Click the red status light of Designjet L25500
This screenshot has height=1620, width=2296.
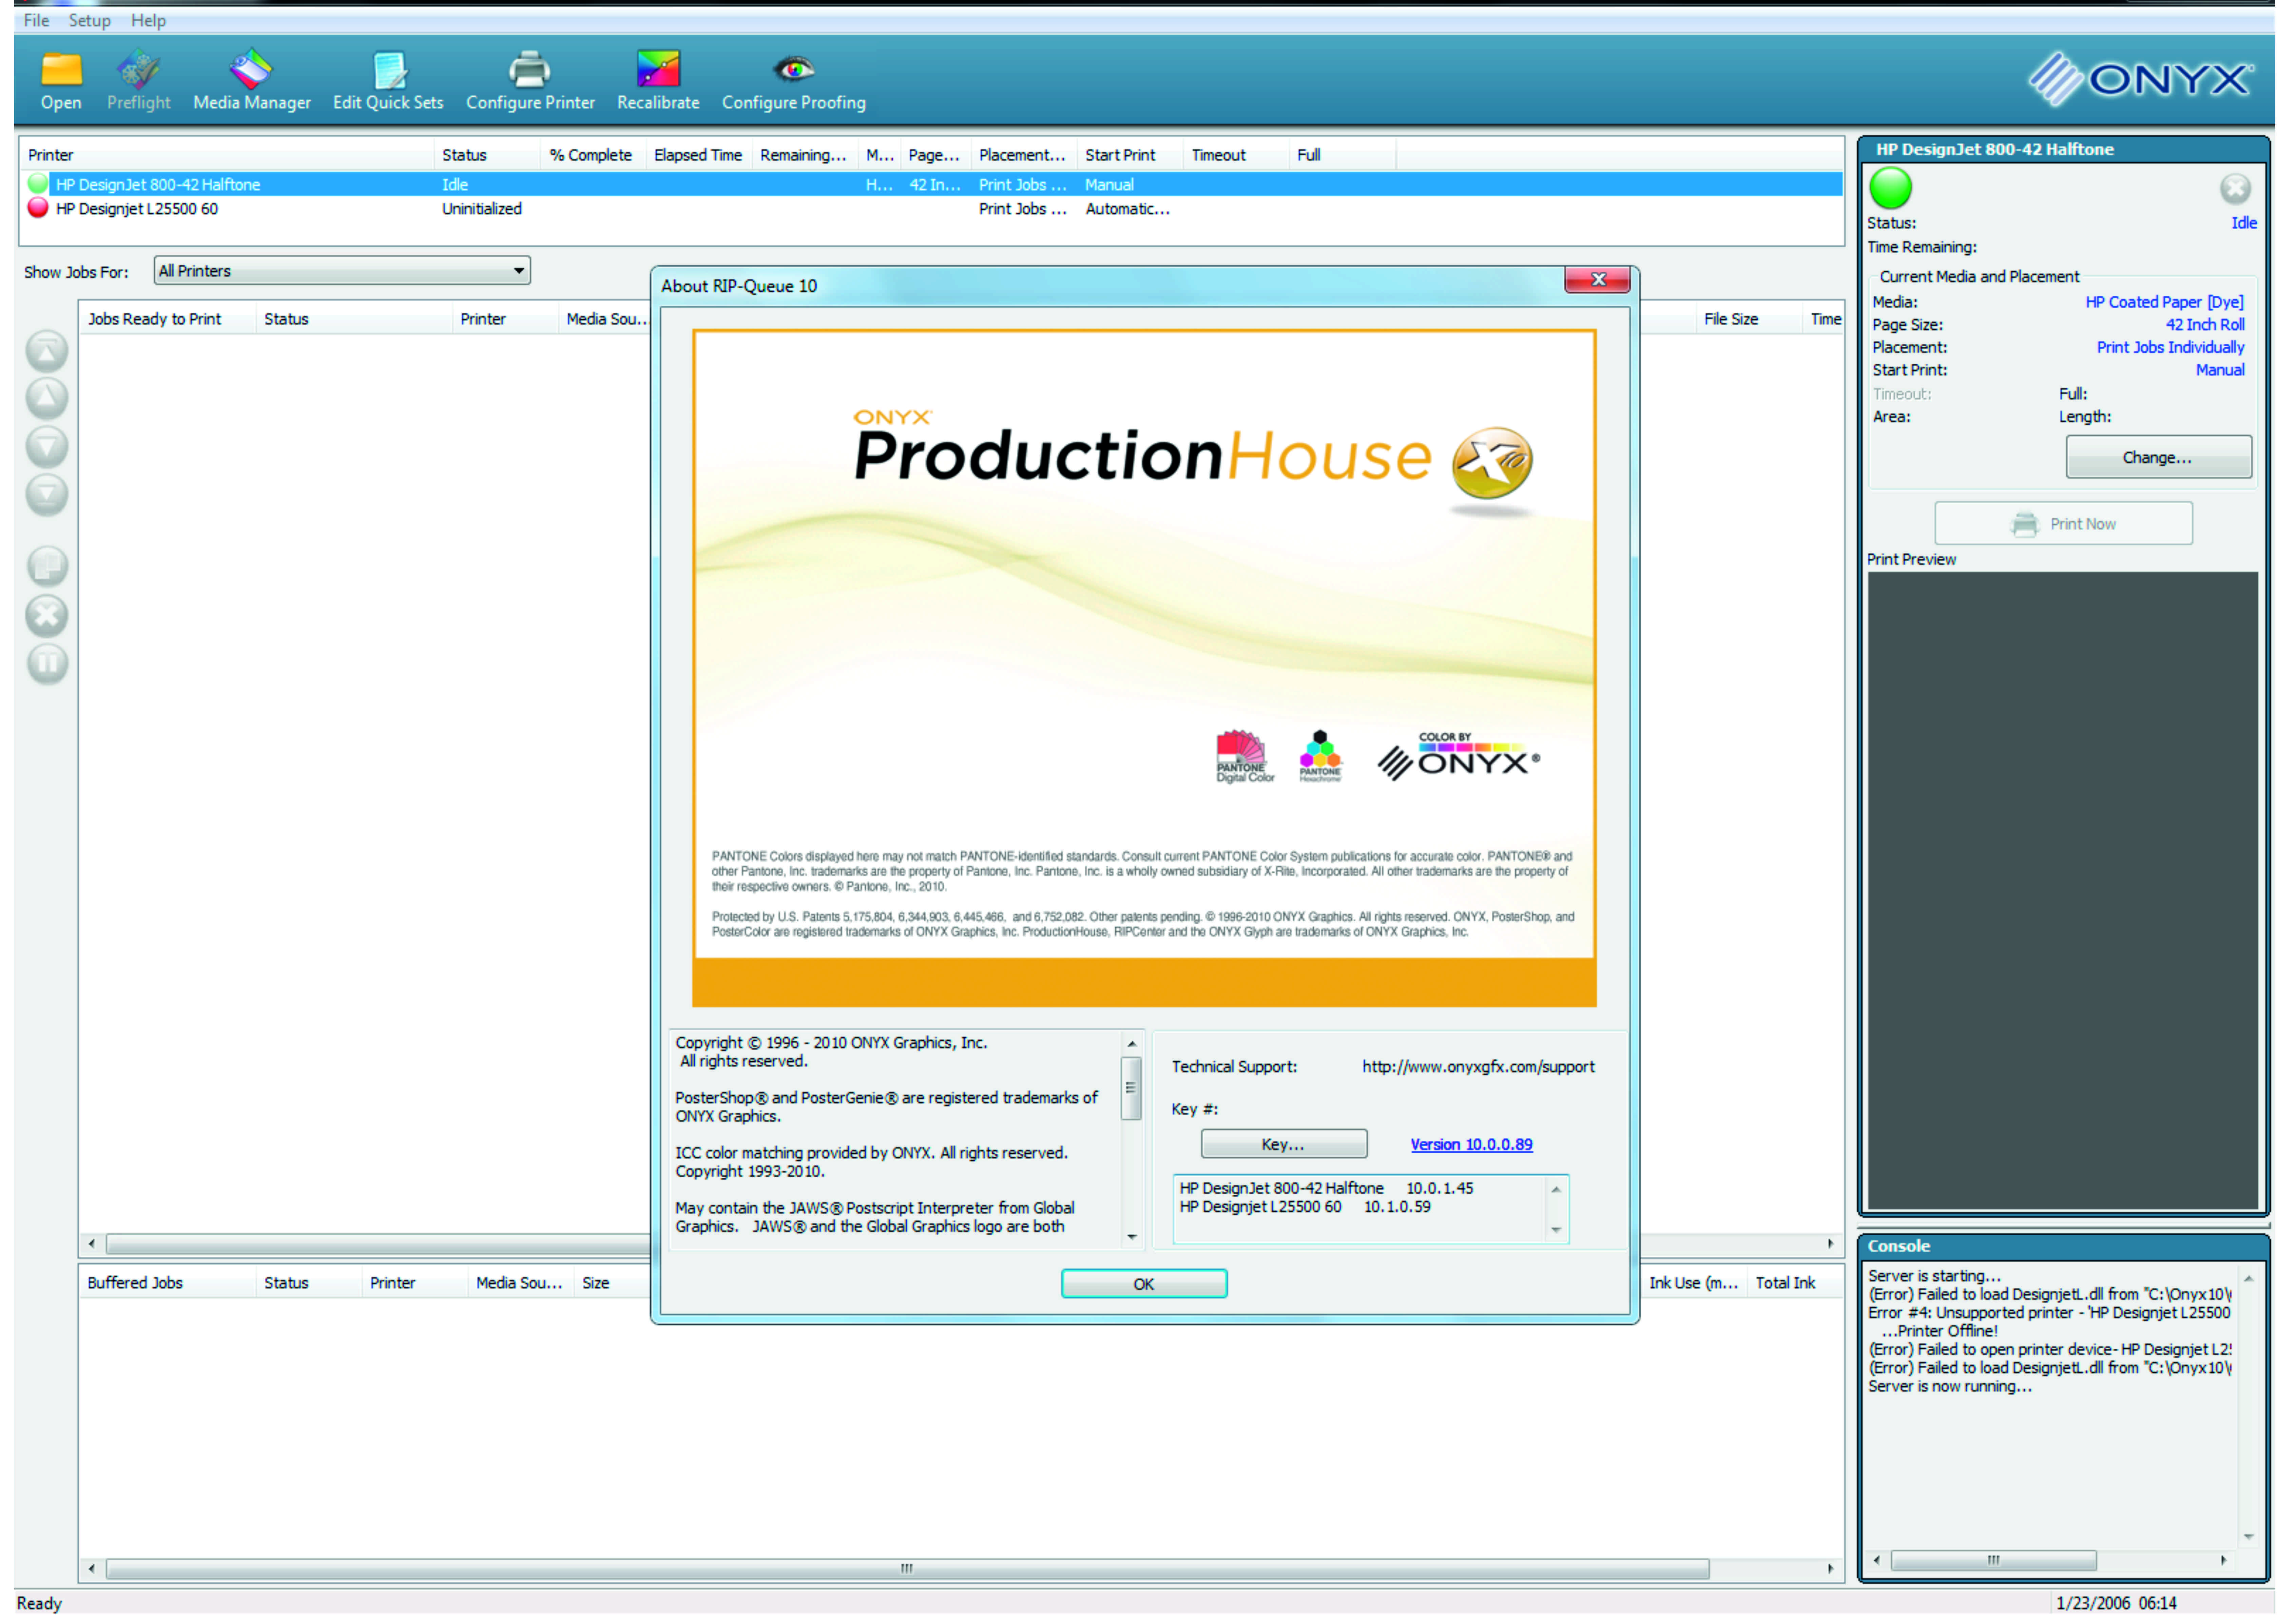38,208
